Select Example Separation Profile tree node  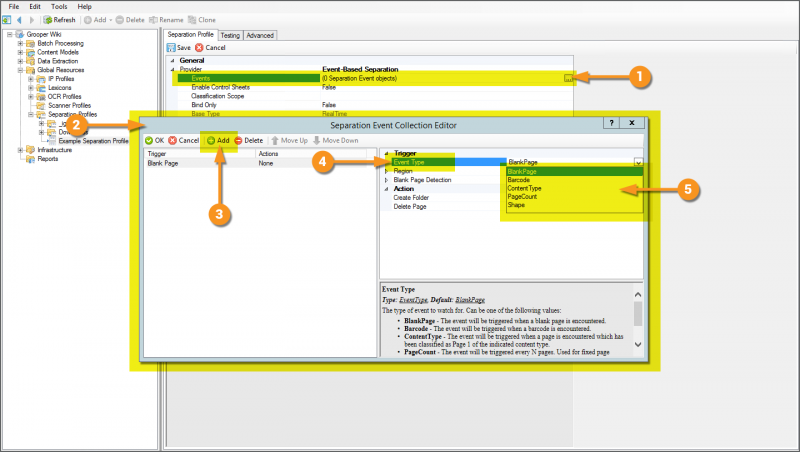(x=93, y=141)
